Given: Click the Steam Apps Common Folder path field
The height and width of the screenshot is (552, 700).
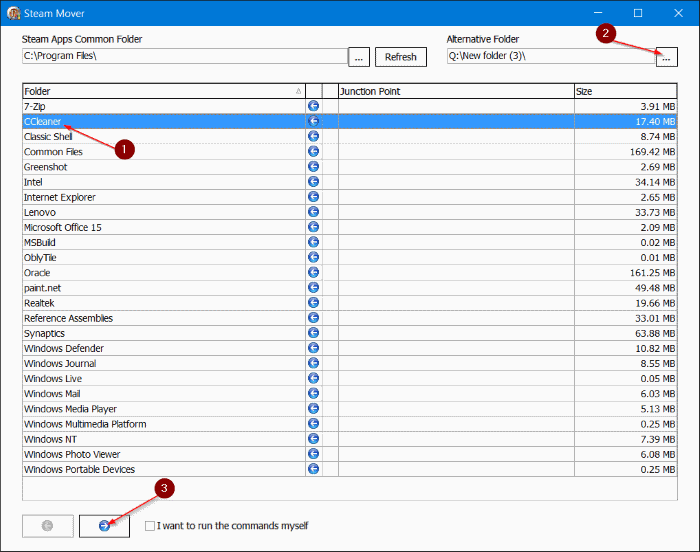Looking at the screenshot, I should [185, 56].
